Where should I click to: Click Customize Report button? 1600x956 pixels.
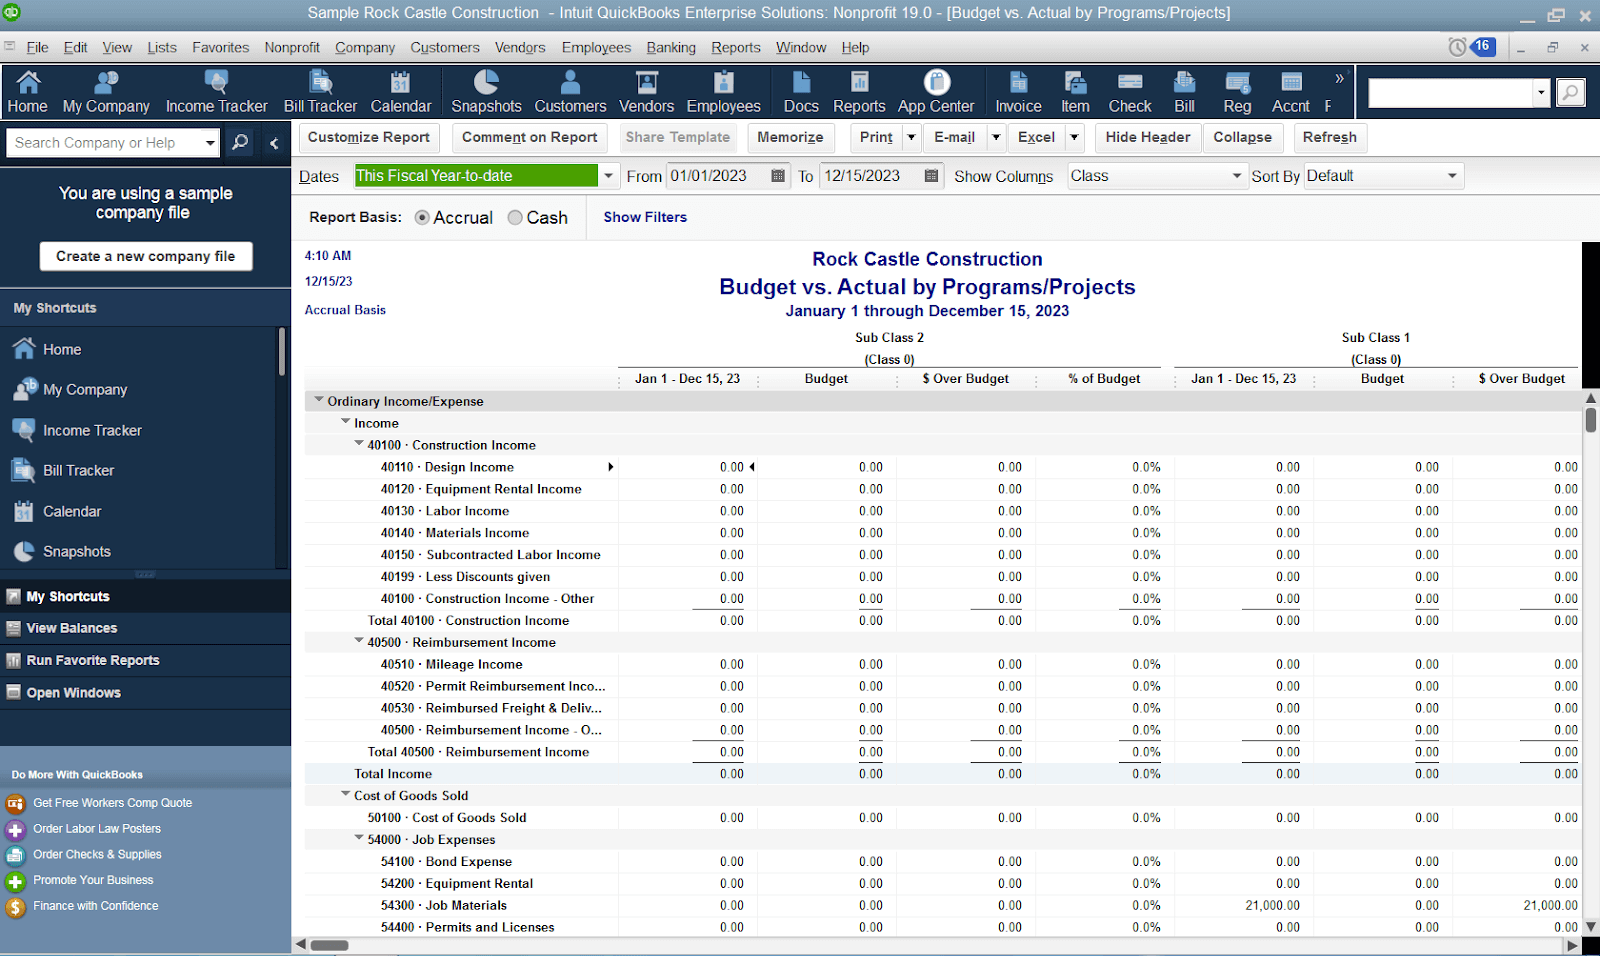(369, 137)
